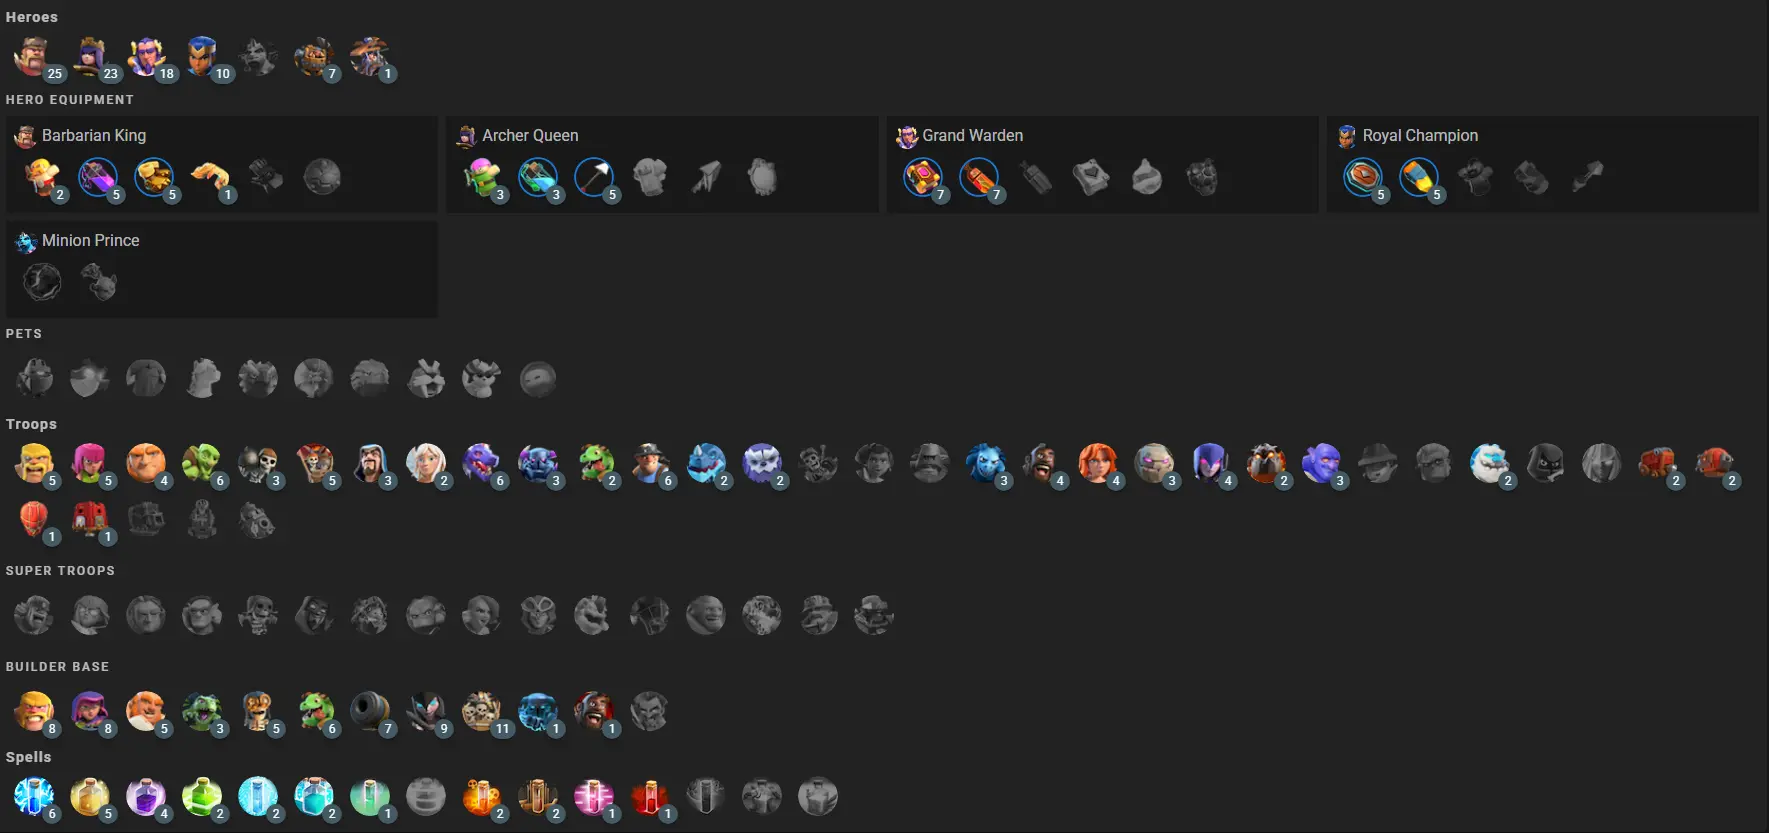Click the Cannon Cart builder base icon

[369, 711]
